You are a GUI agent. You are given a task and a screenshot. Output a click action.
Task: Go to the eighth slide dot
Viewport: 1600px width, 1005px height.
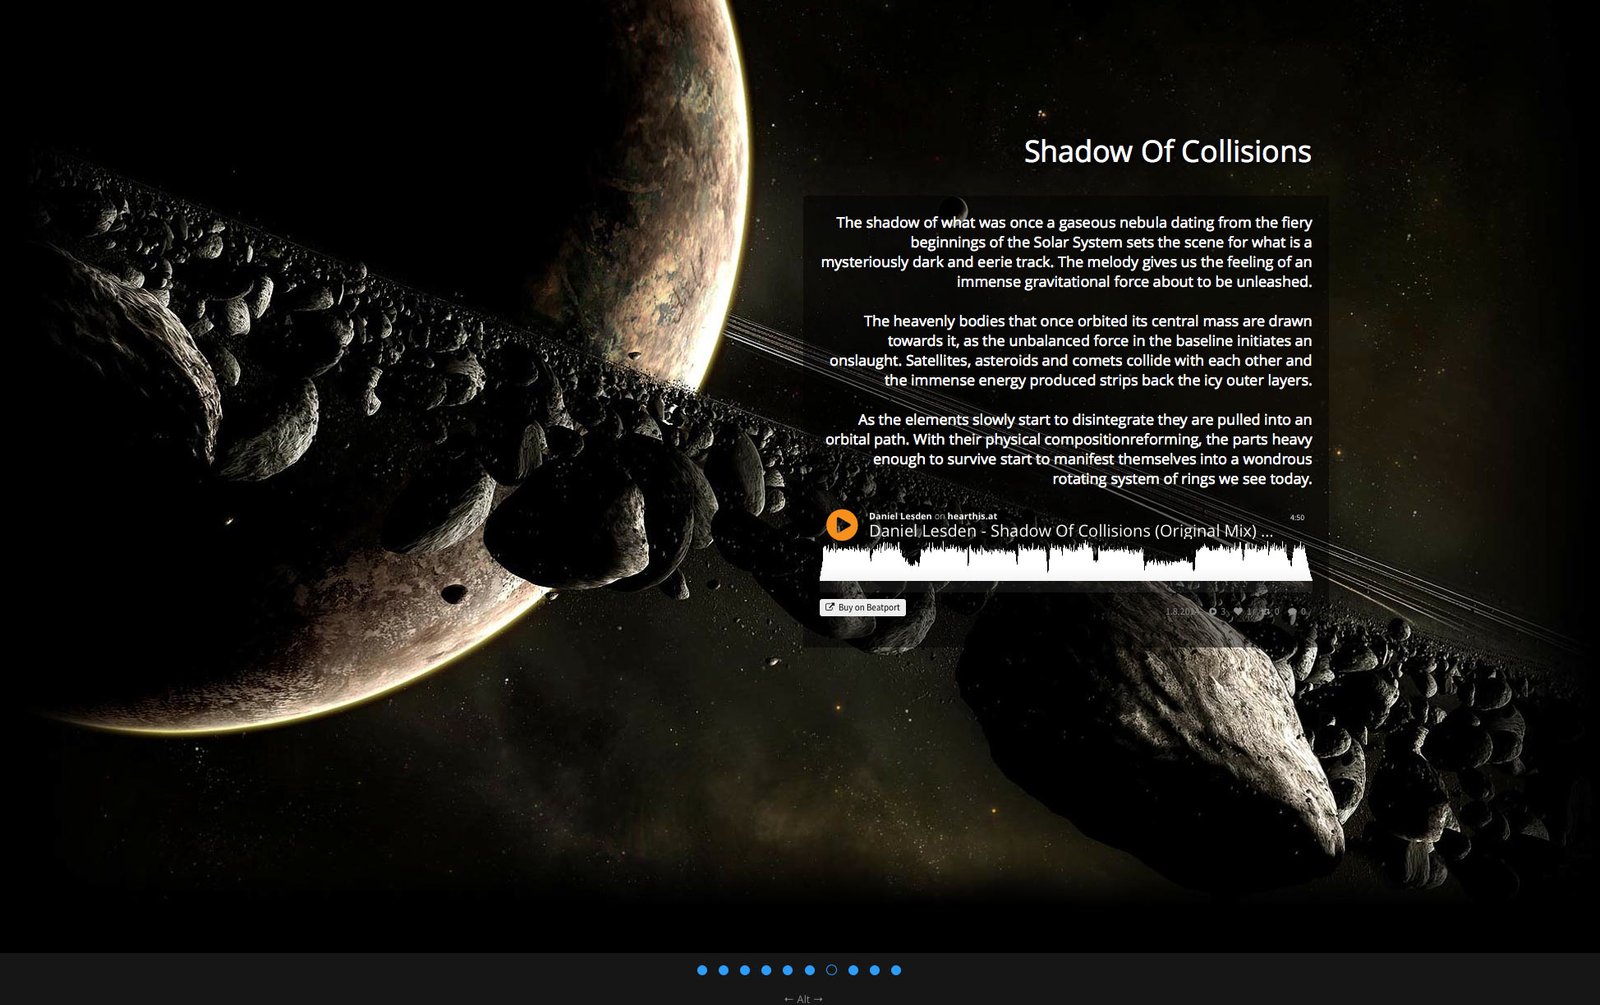coord(853,970)
